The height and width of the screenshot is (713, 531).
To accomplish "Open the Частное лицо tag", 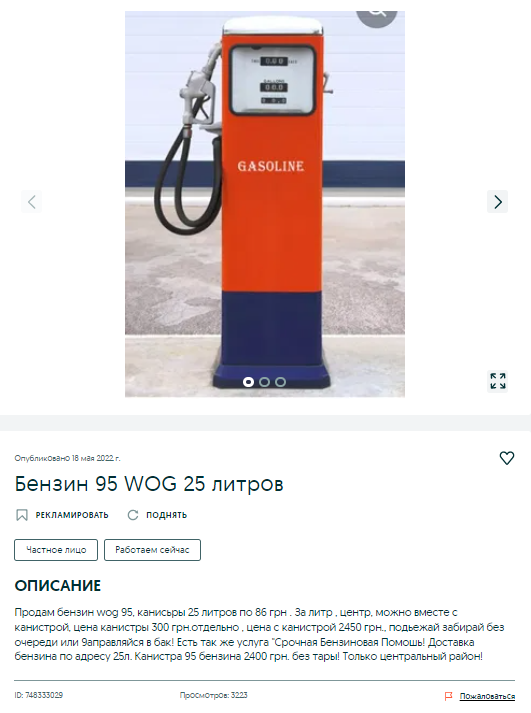I will [x=56, y=550].
